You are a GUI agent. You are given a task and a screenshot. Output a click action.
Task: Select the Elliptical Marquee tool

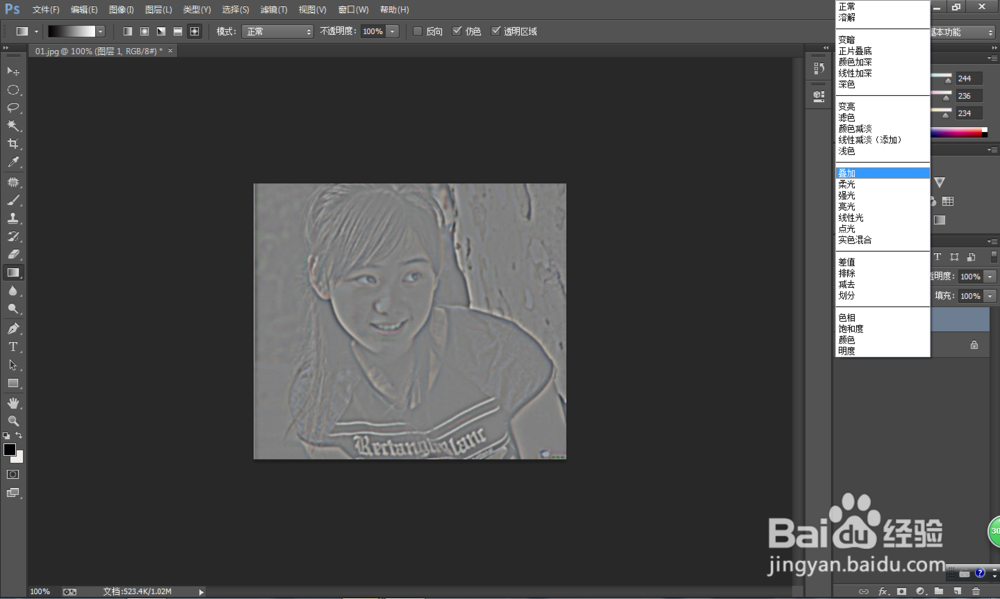[x=13, y=90]
